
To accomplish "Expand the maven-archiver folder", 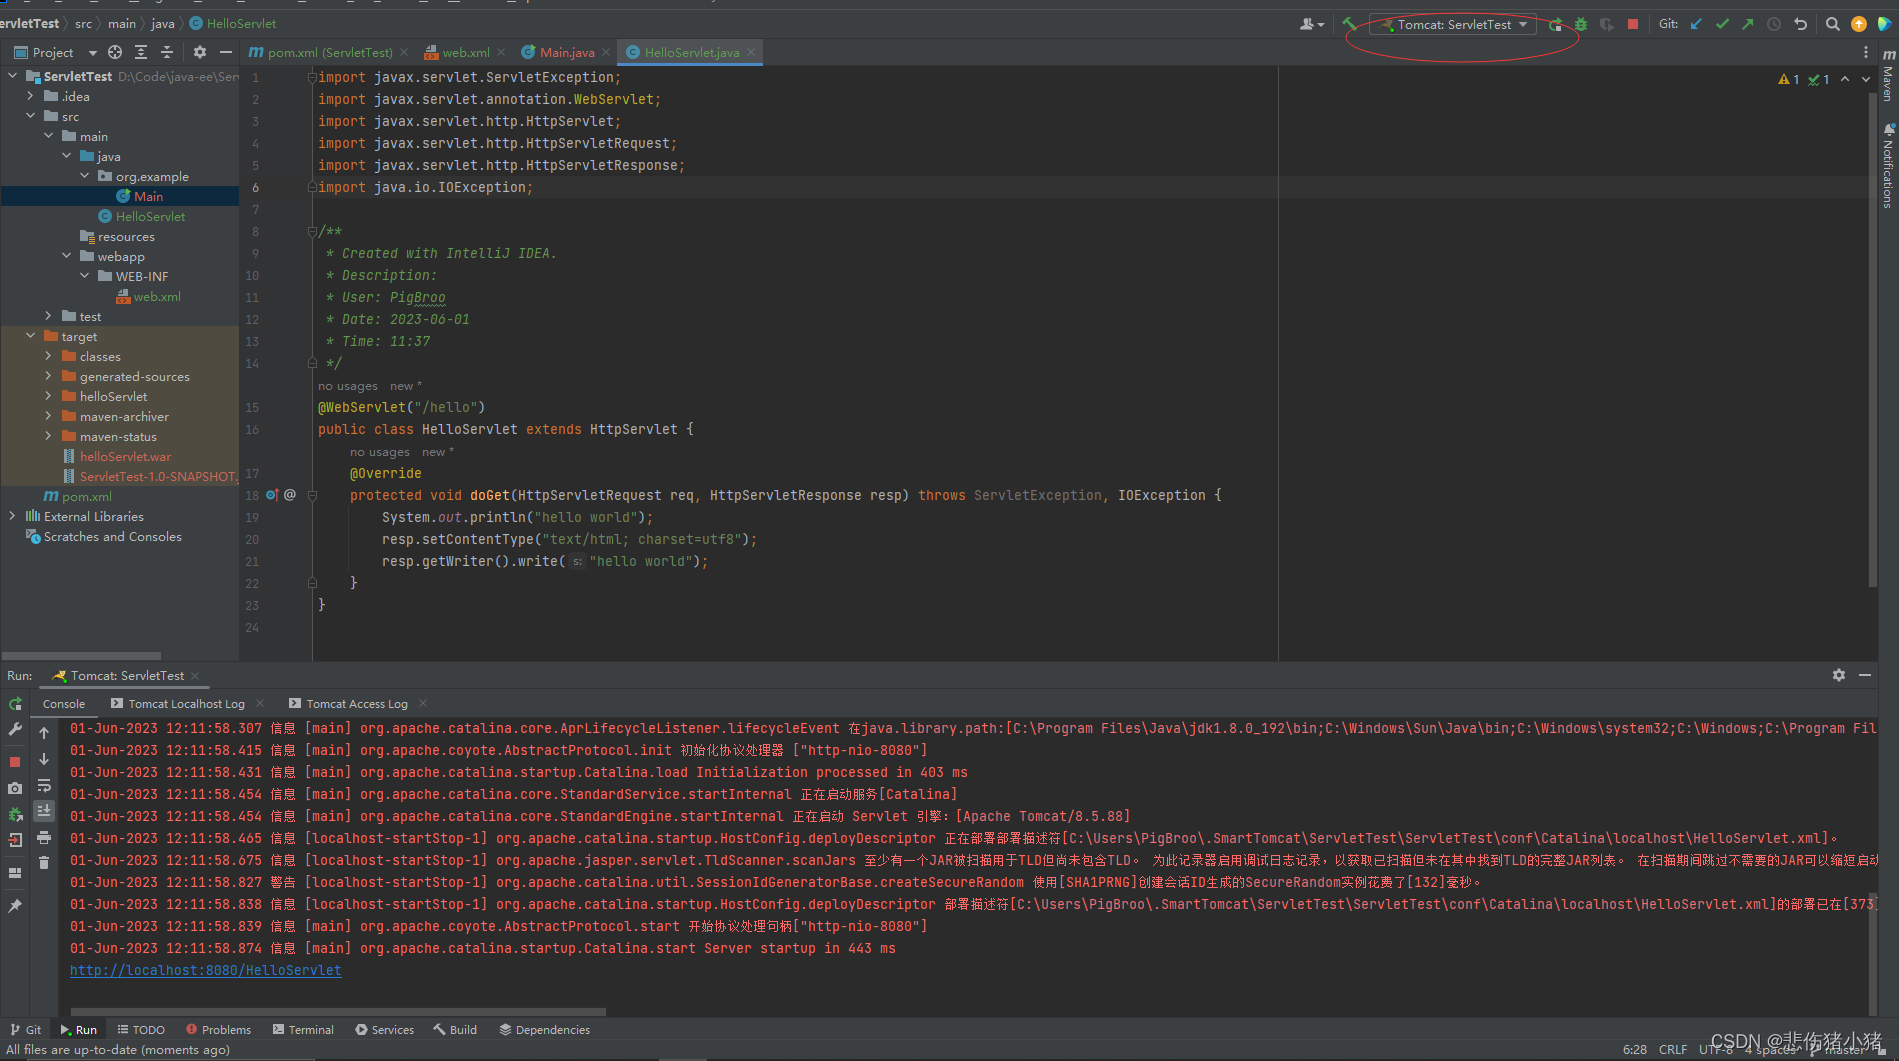I will point(48,416).
